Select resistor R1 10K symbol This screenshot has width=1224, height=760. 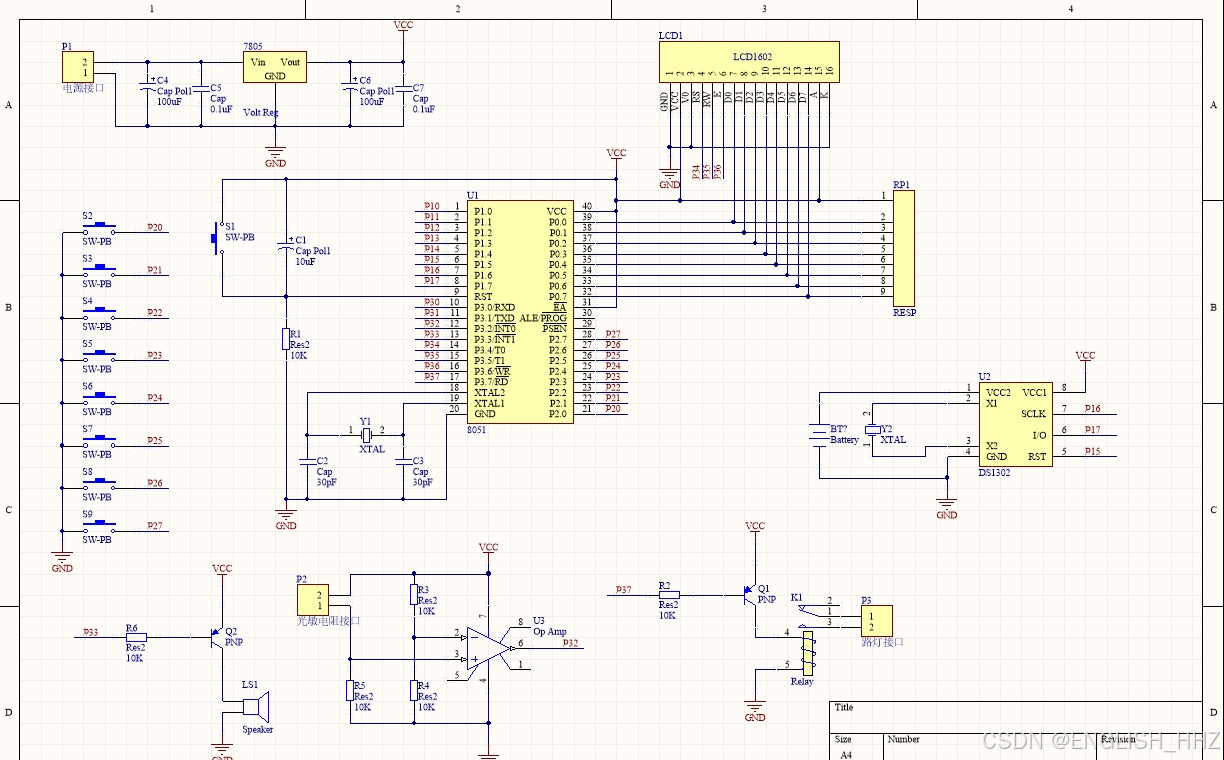click(x=286, y=339)
